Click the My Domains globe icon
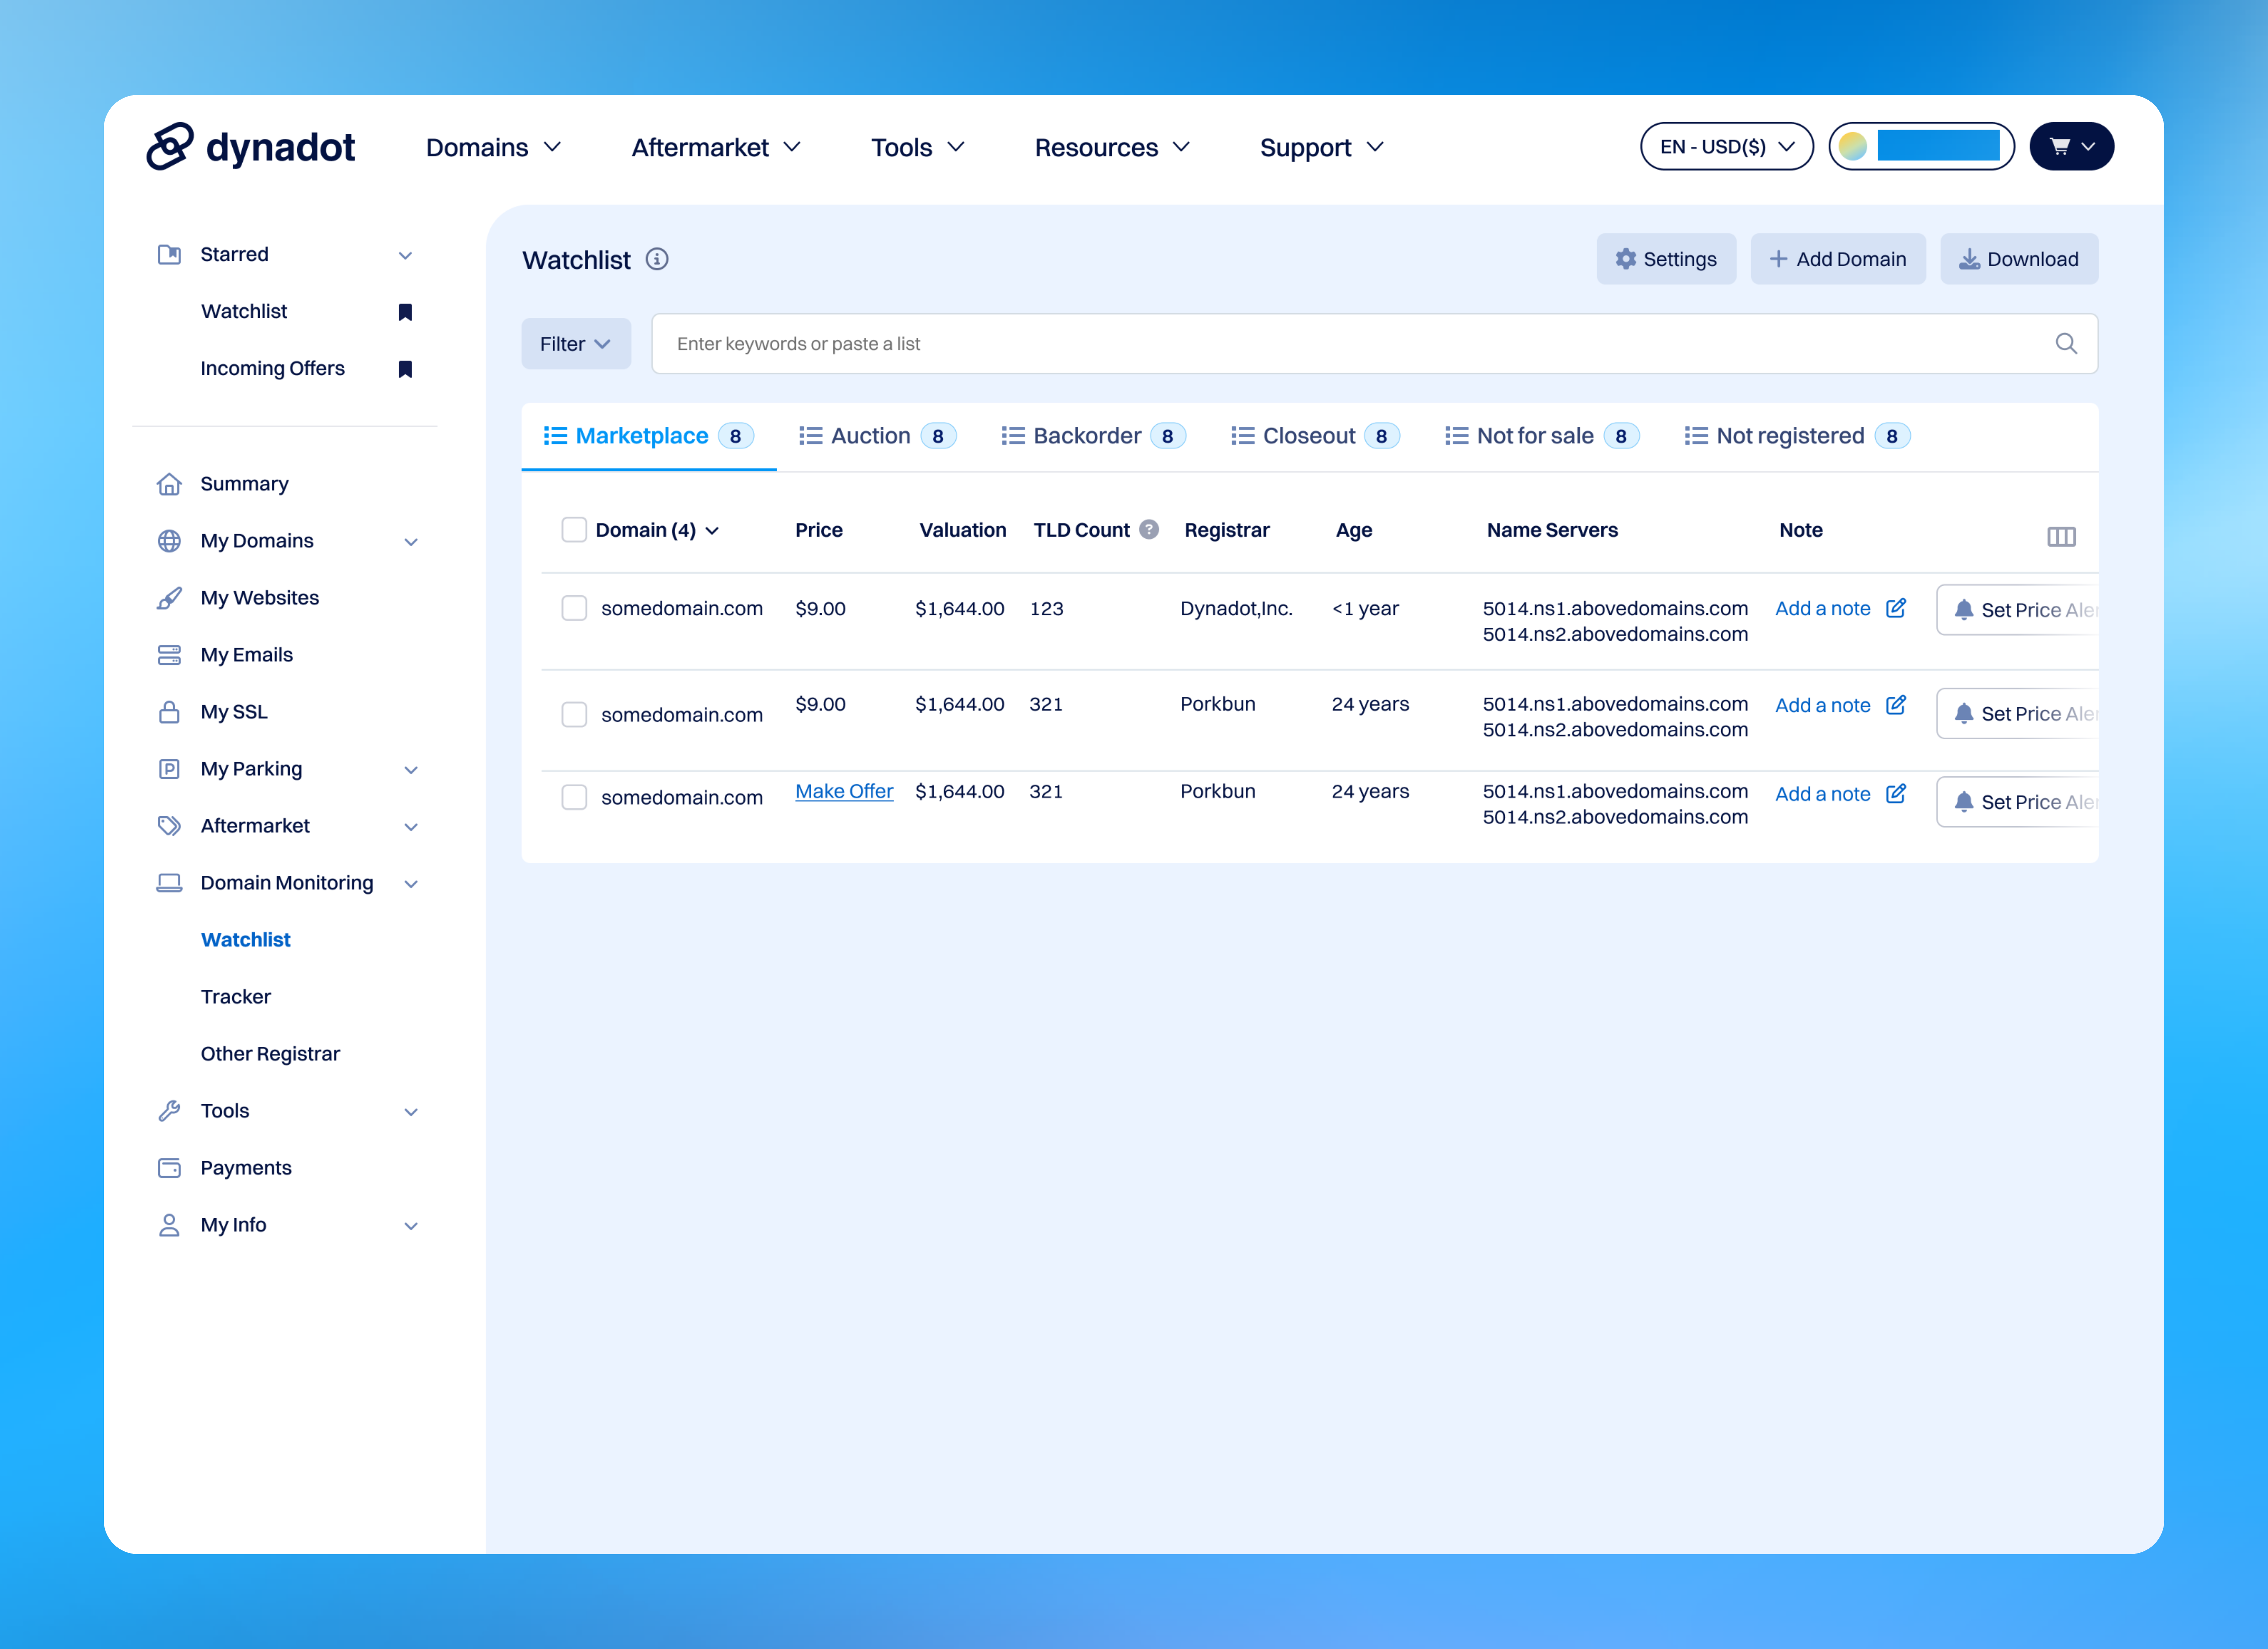 [x=169, y=541]
